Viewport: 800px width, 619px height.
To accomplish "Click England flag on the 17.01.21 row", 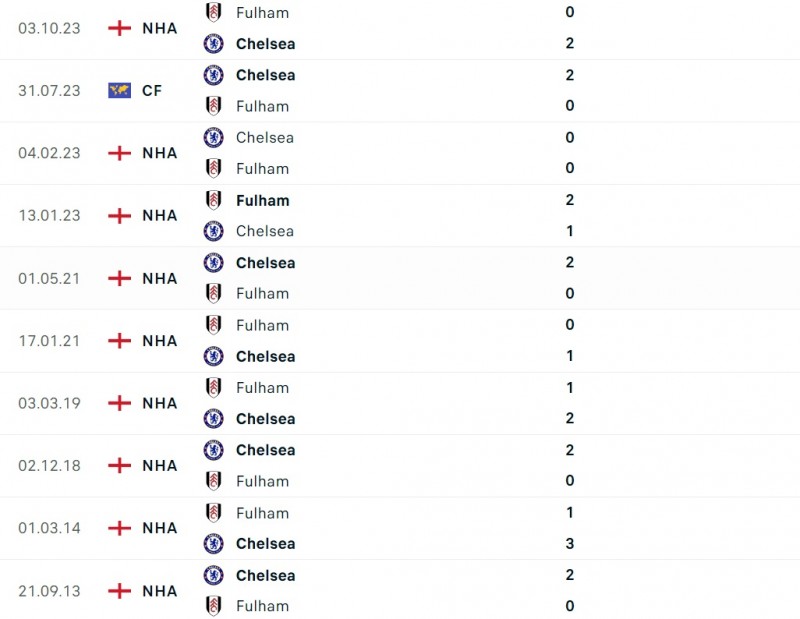I will (x=120, y=341).
